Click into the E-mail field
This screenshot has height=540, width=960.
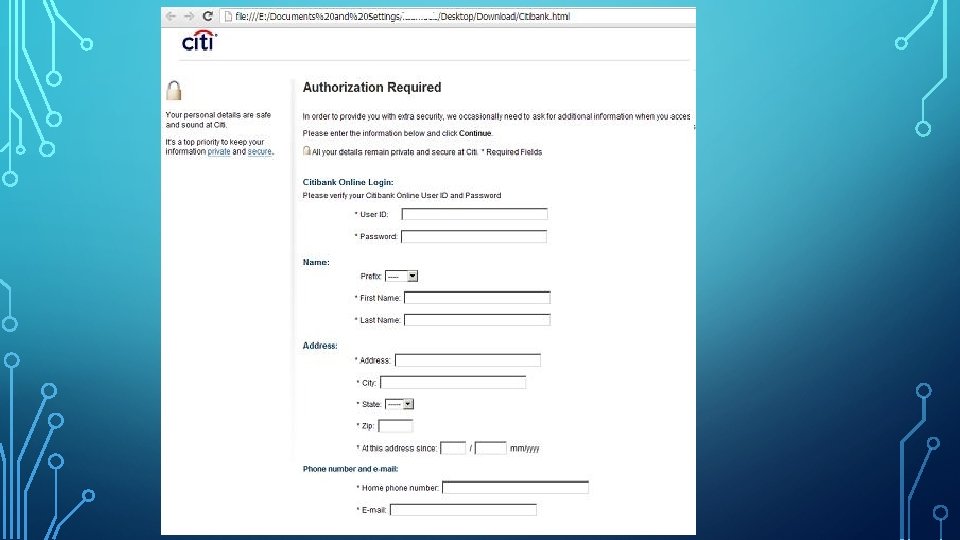click(463, 509)
